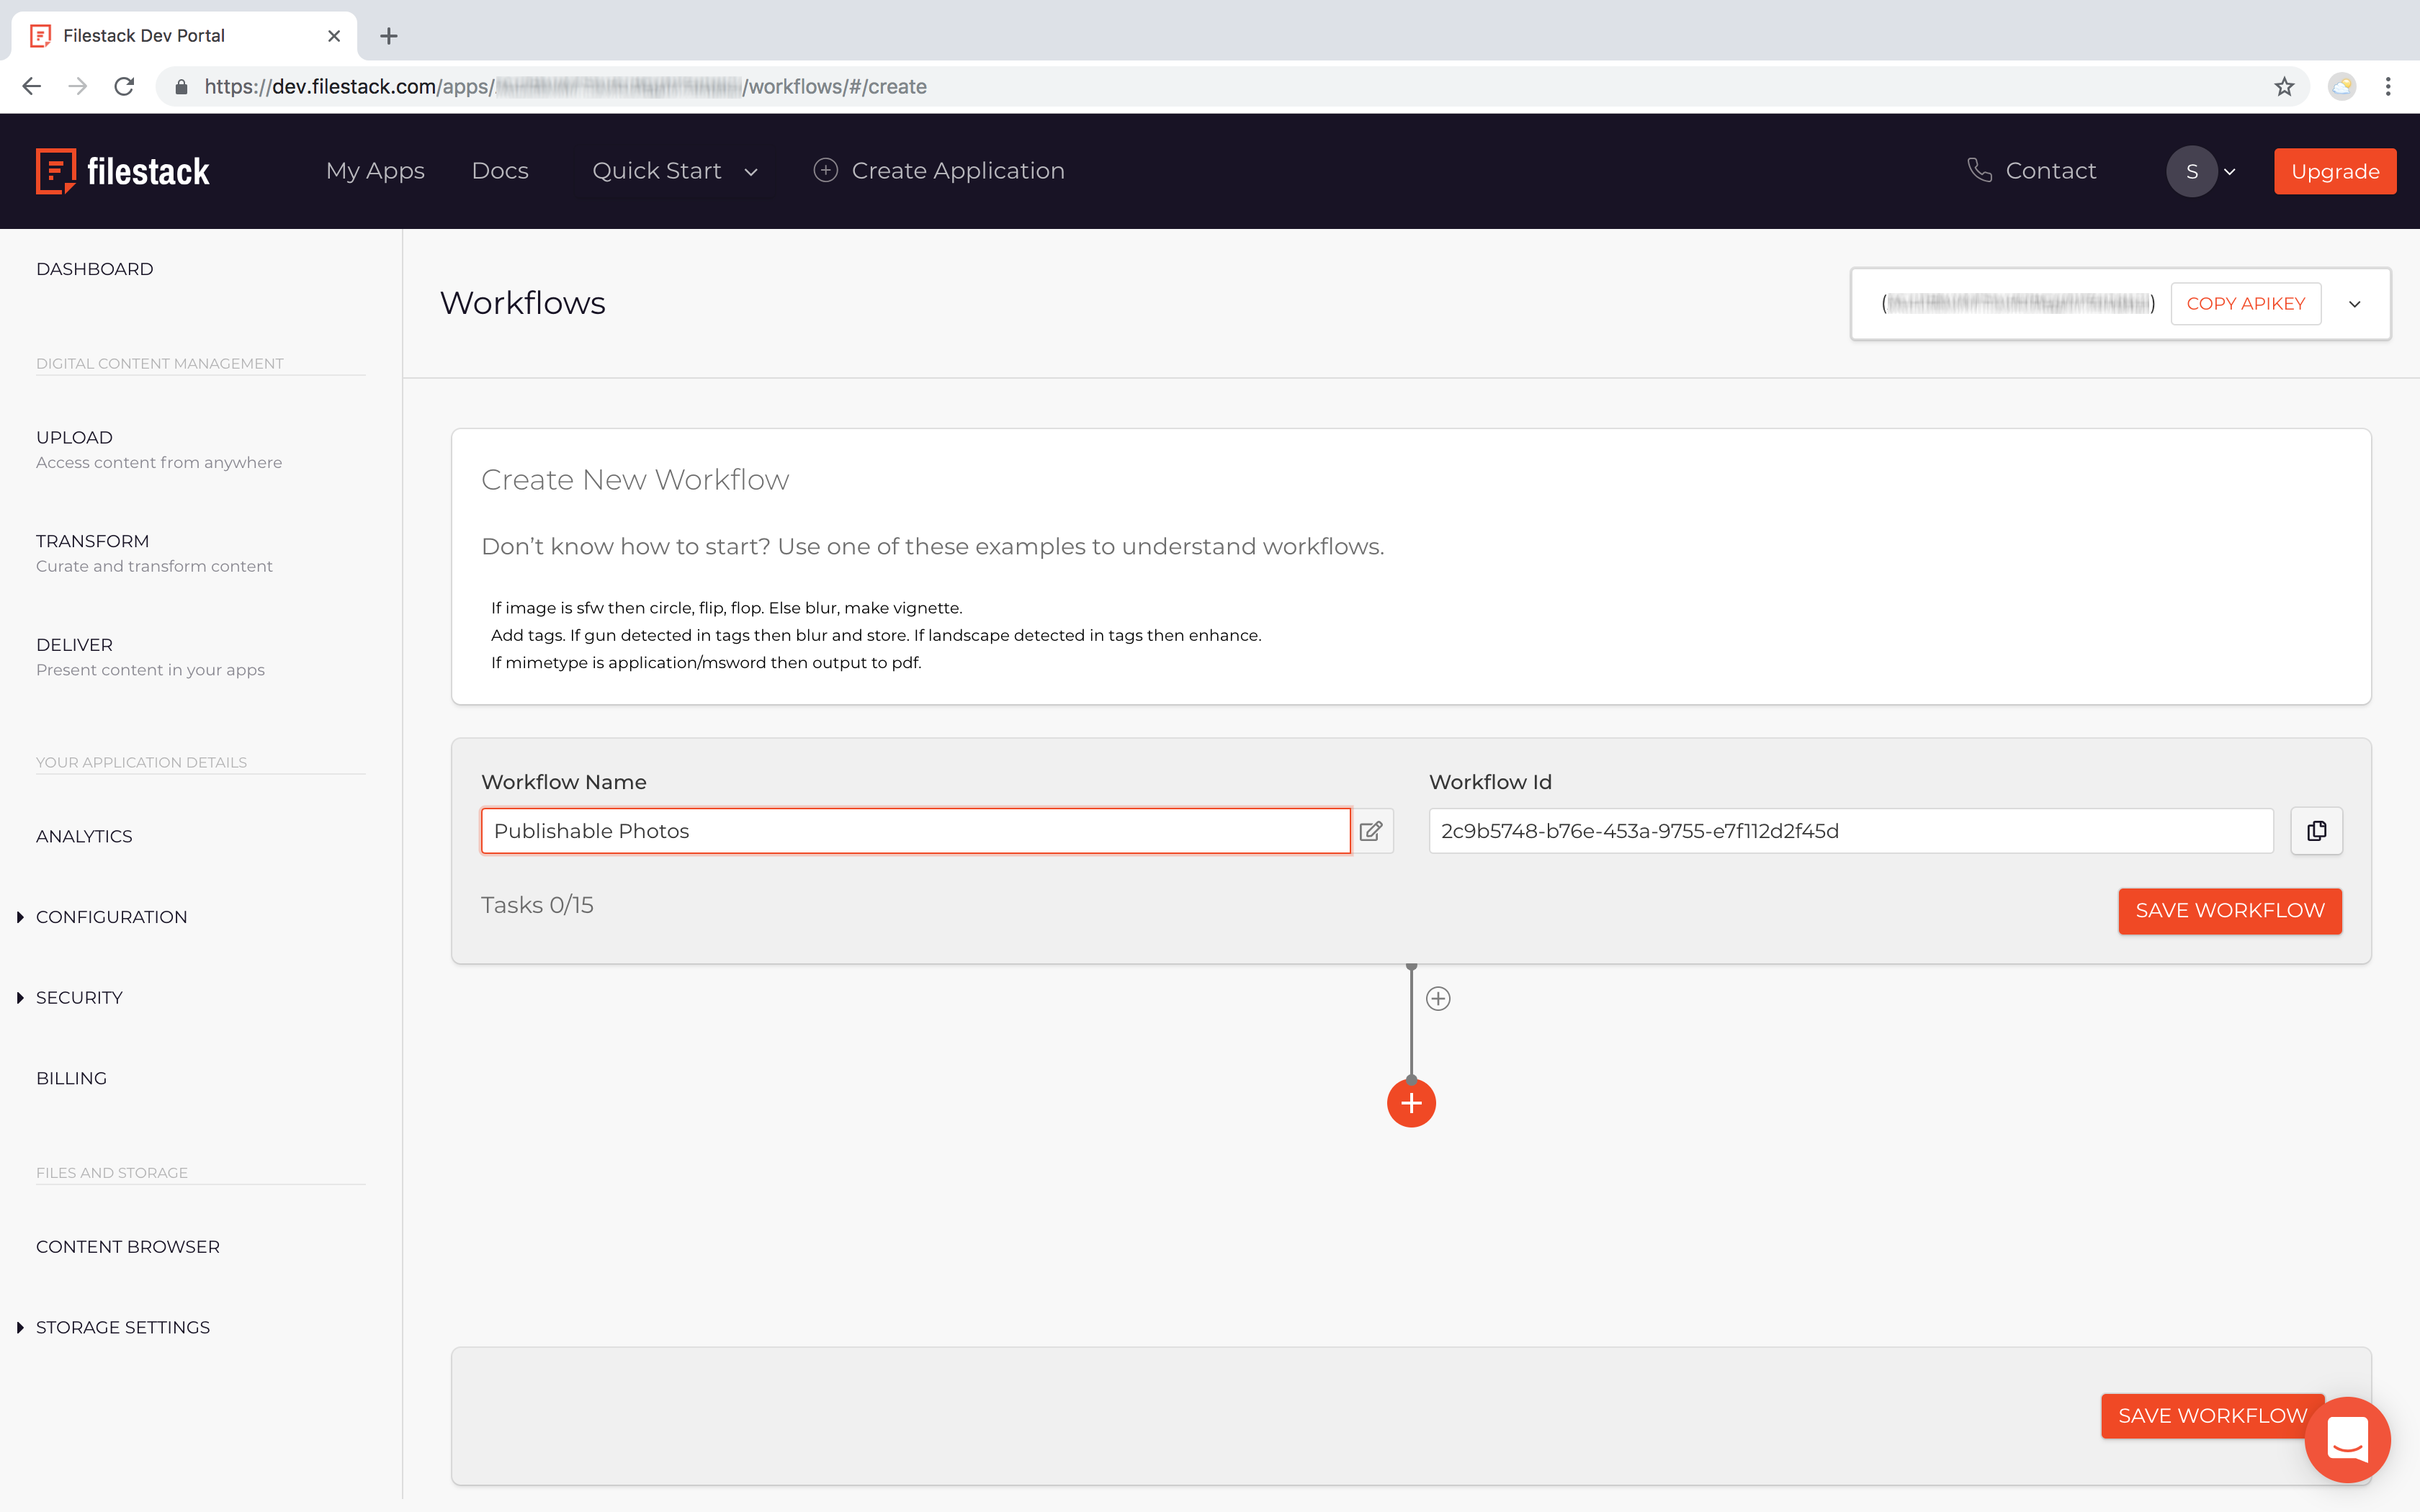Open the Upload sidebar section
This screenshot has height=1512, width=2420.
(x=159, y=449)
